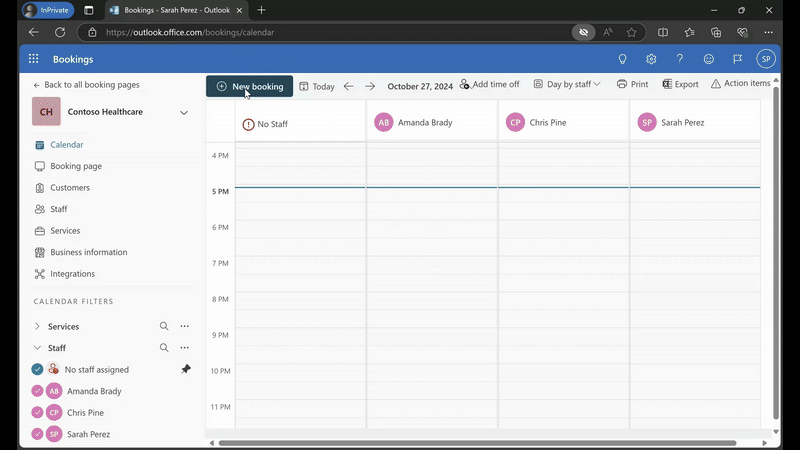Click the pin icon beside No staff assigned
Screen dimensions: 800x450
coord(186,369)
